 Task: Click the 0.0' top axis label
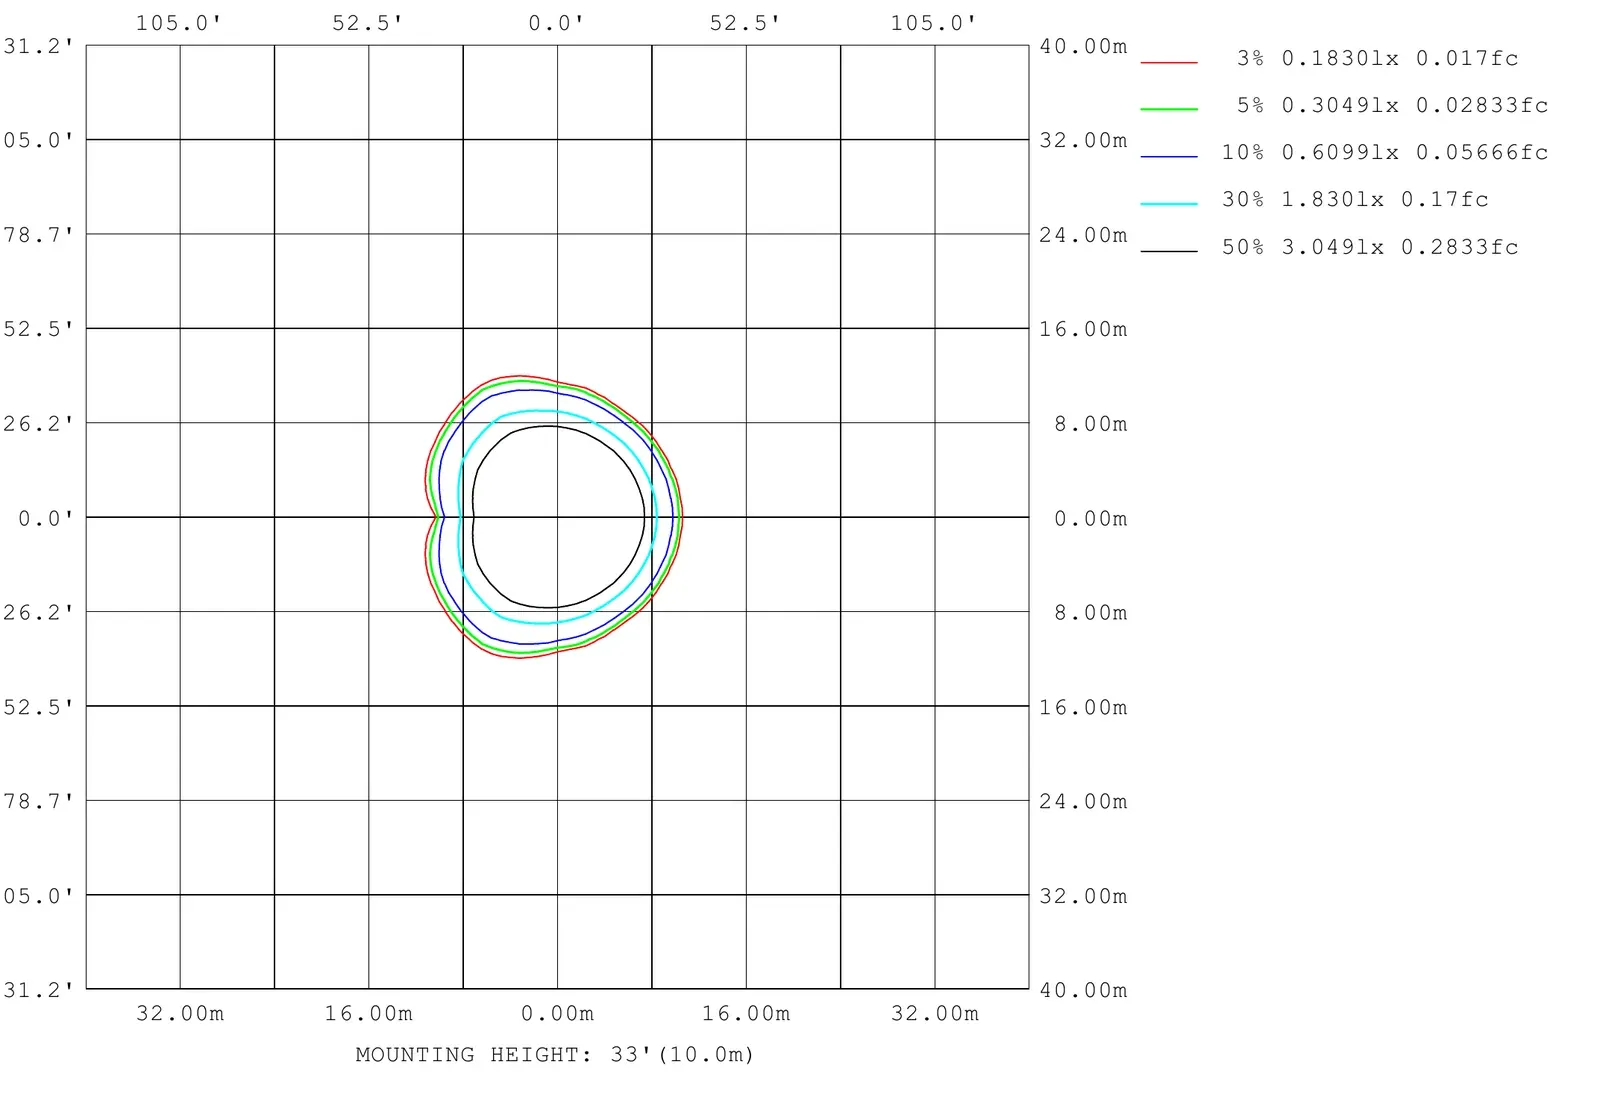tap(556, 22)
